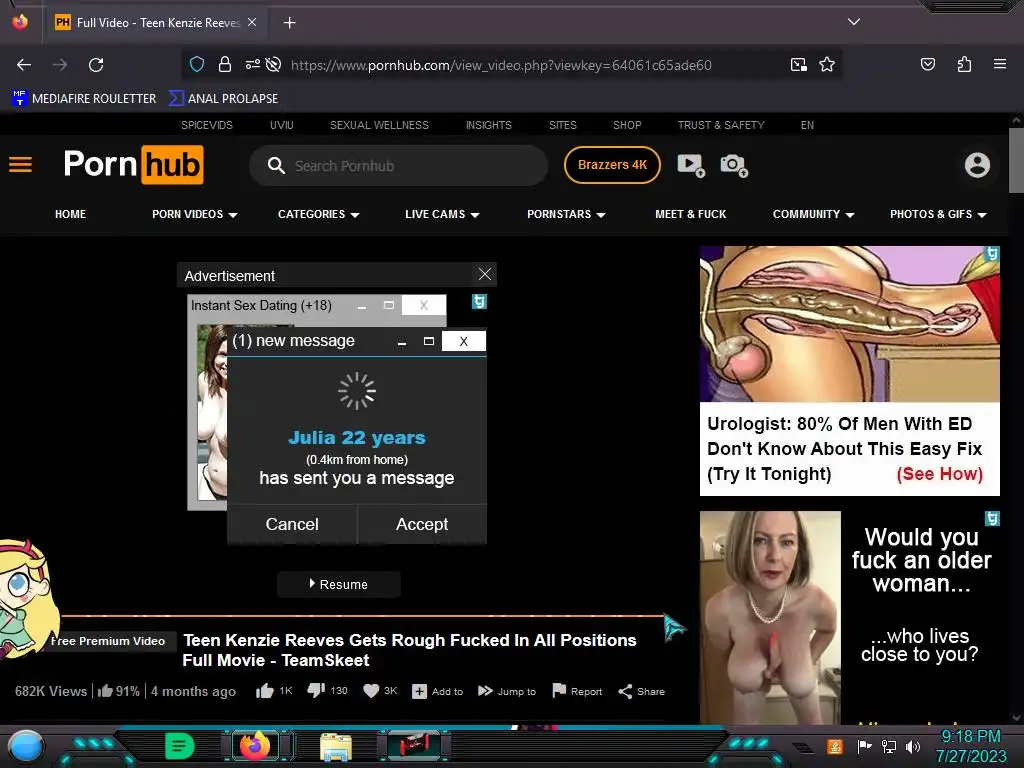Expand the Categories dropdown menu

(319, 214)
